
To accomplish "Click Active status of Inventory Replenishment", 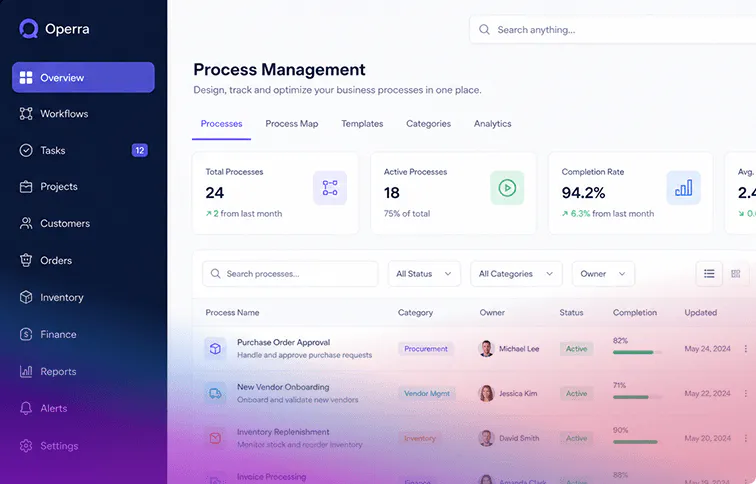I will [x=576, y=438].
